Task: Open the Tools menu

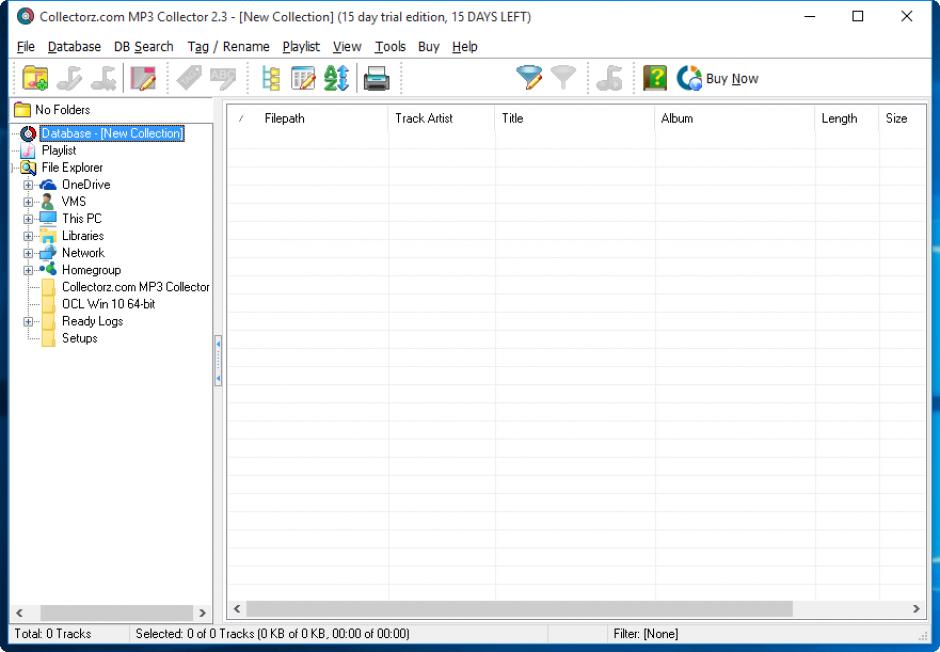Action: [390, 47]
